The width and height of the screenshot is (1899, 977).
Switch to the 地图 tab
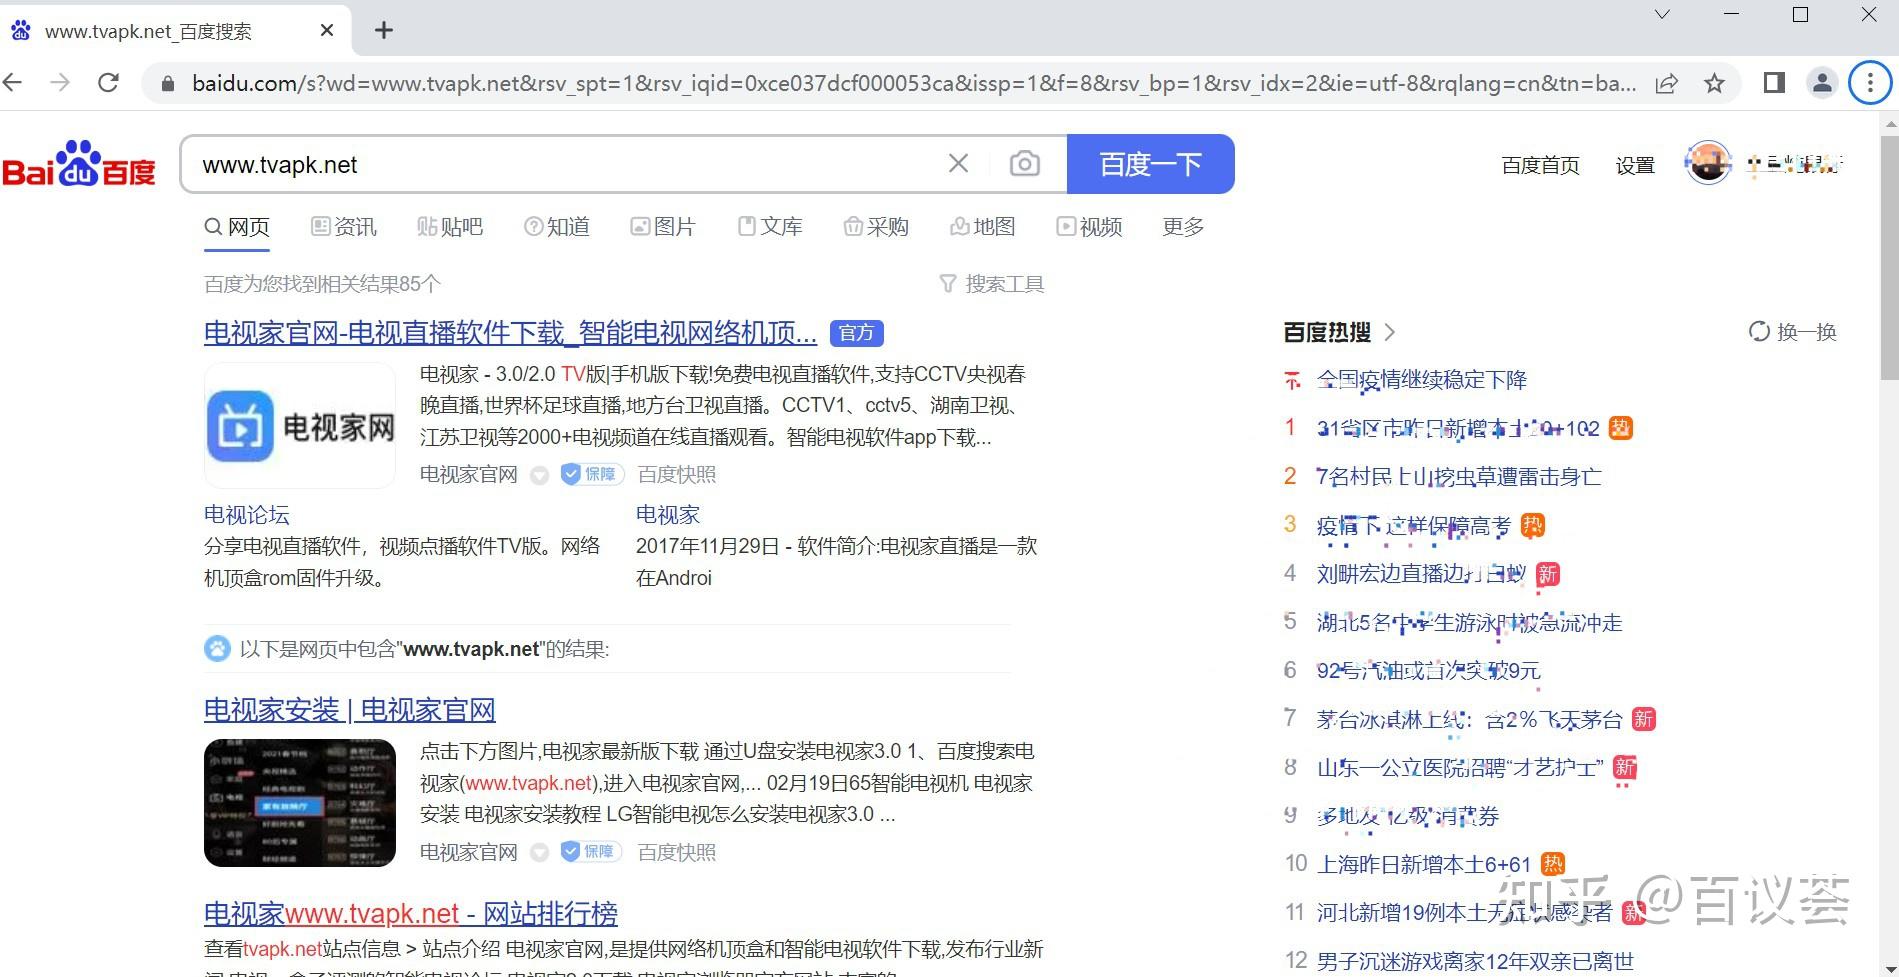(983, 227)
